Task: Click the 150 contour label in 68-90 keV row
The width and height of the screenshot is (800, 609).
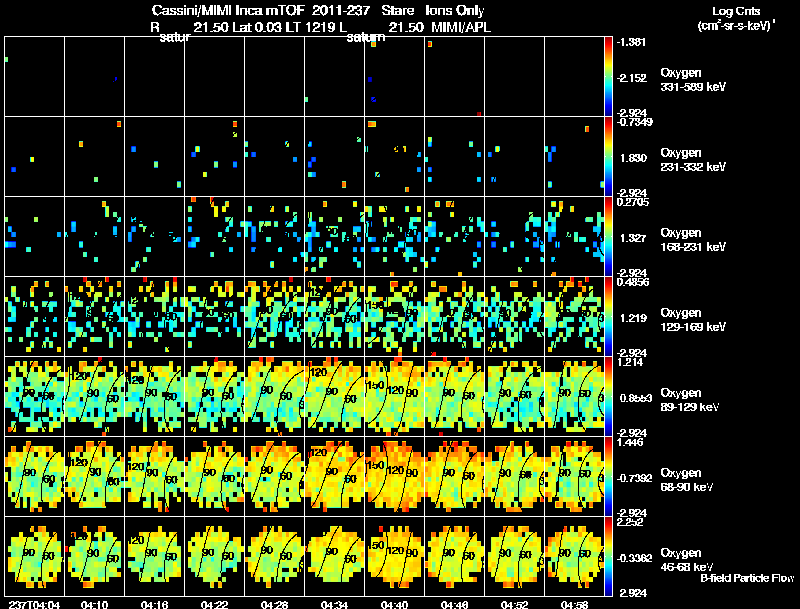Action: 375,466
